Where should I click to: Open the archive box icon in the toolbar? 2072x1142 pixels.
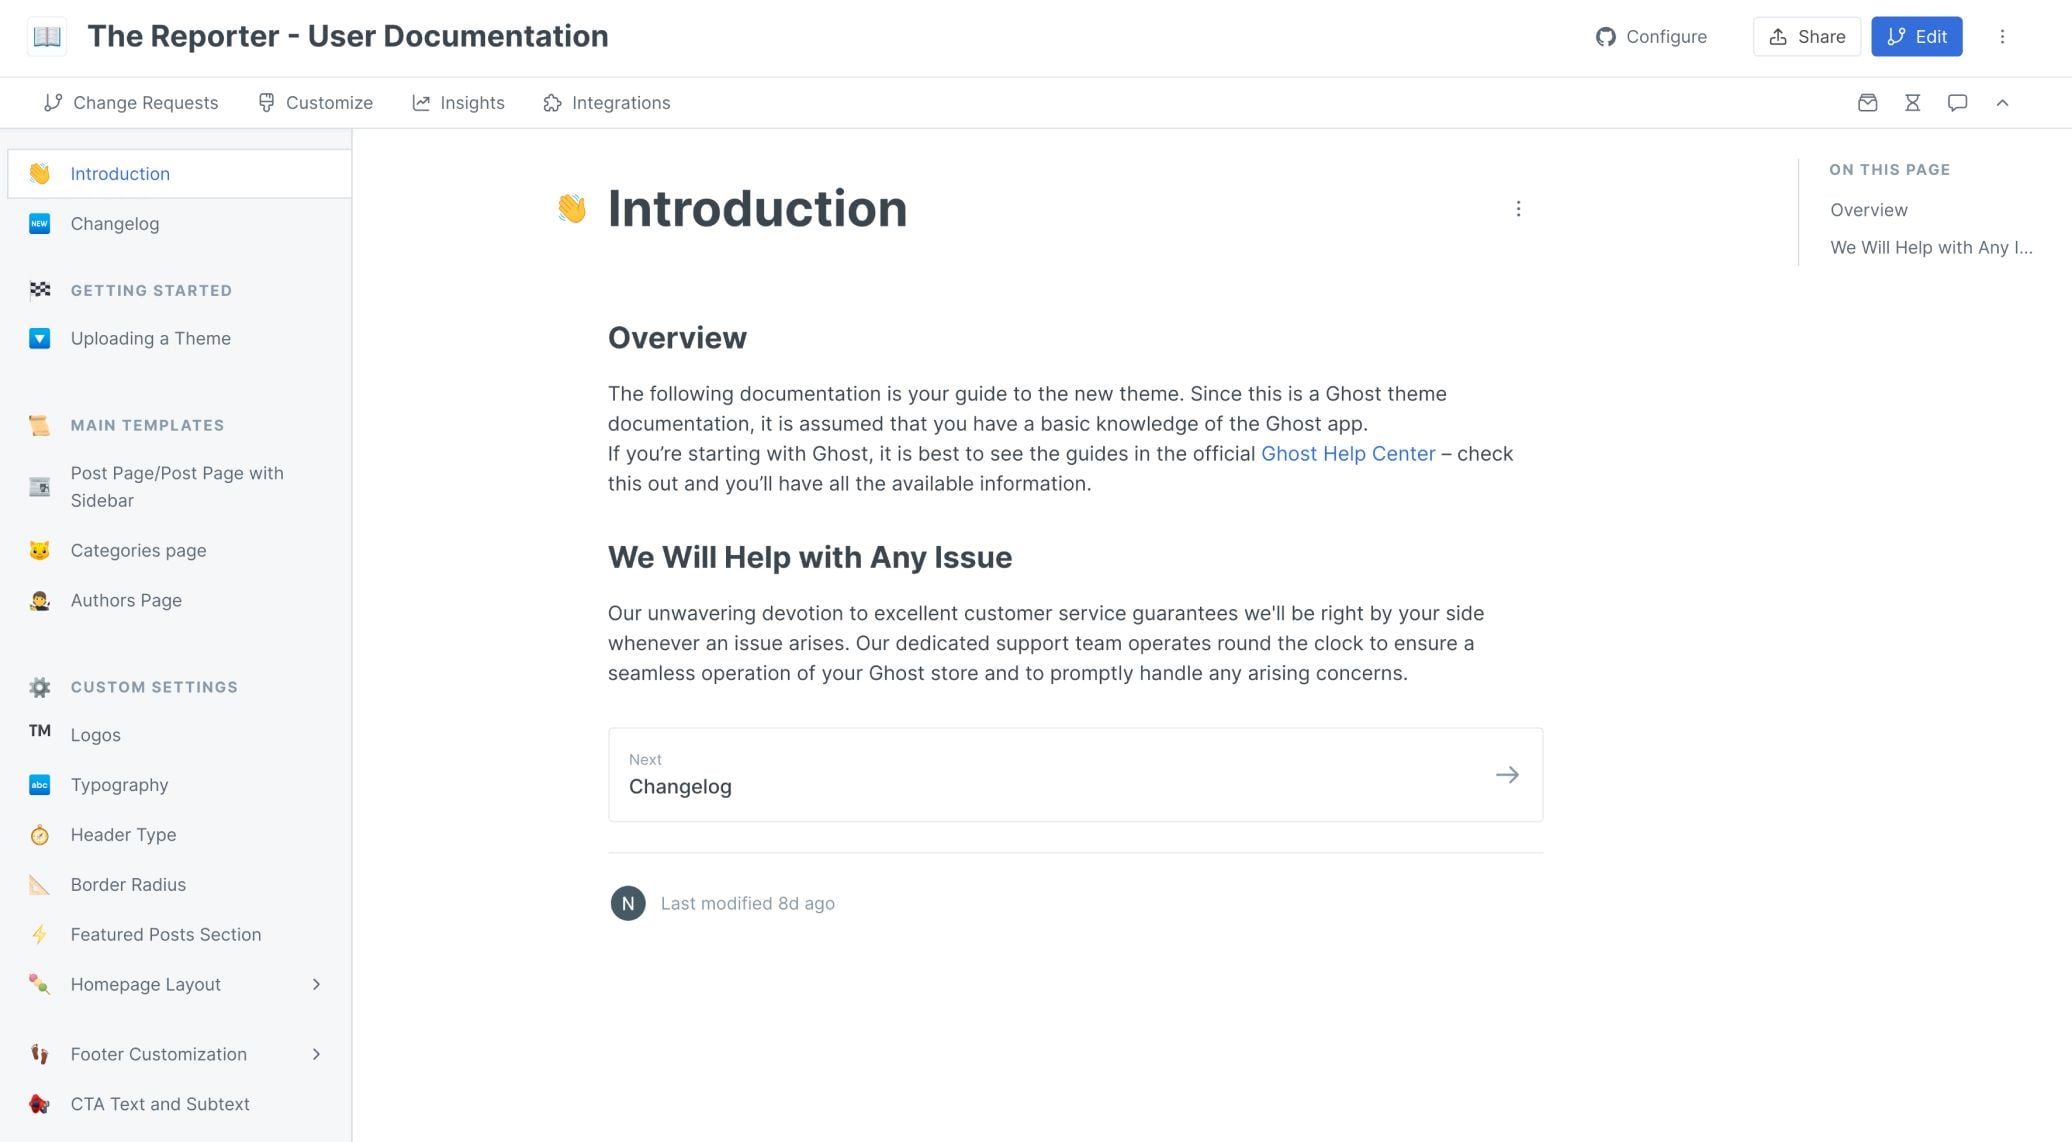tap(1867, 103)
